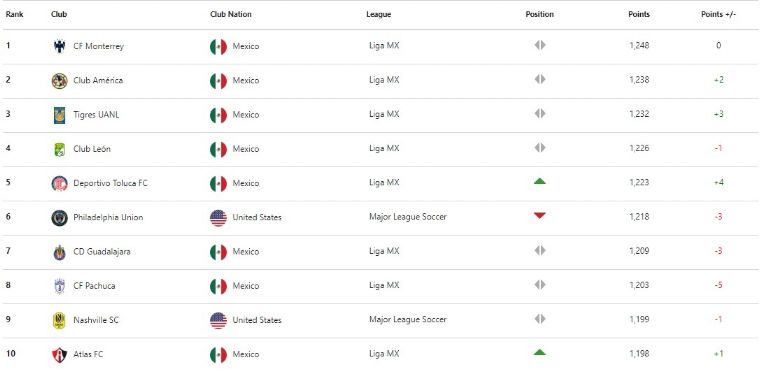
Task: Click the United States flag beside Philadelphia Union
Action: (218, 218)
